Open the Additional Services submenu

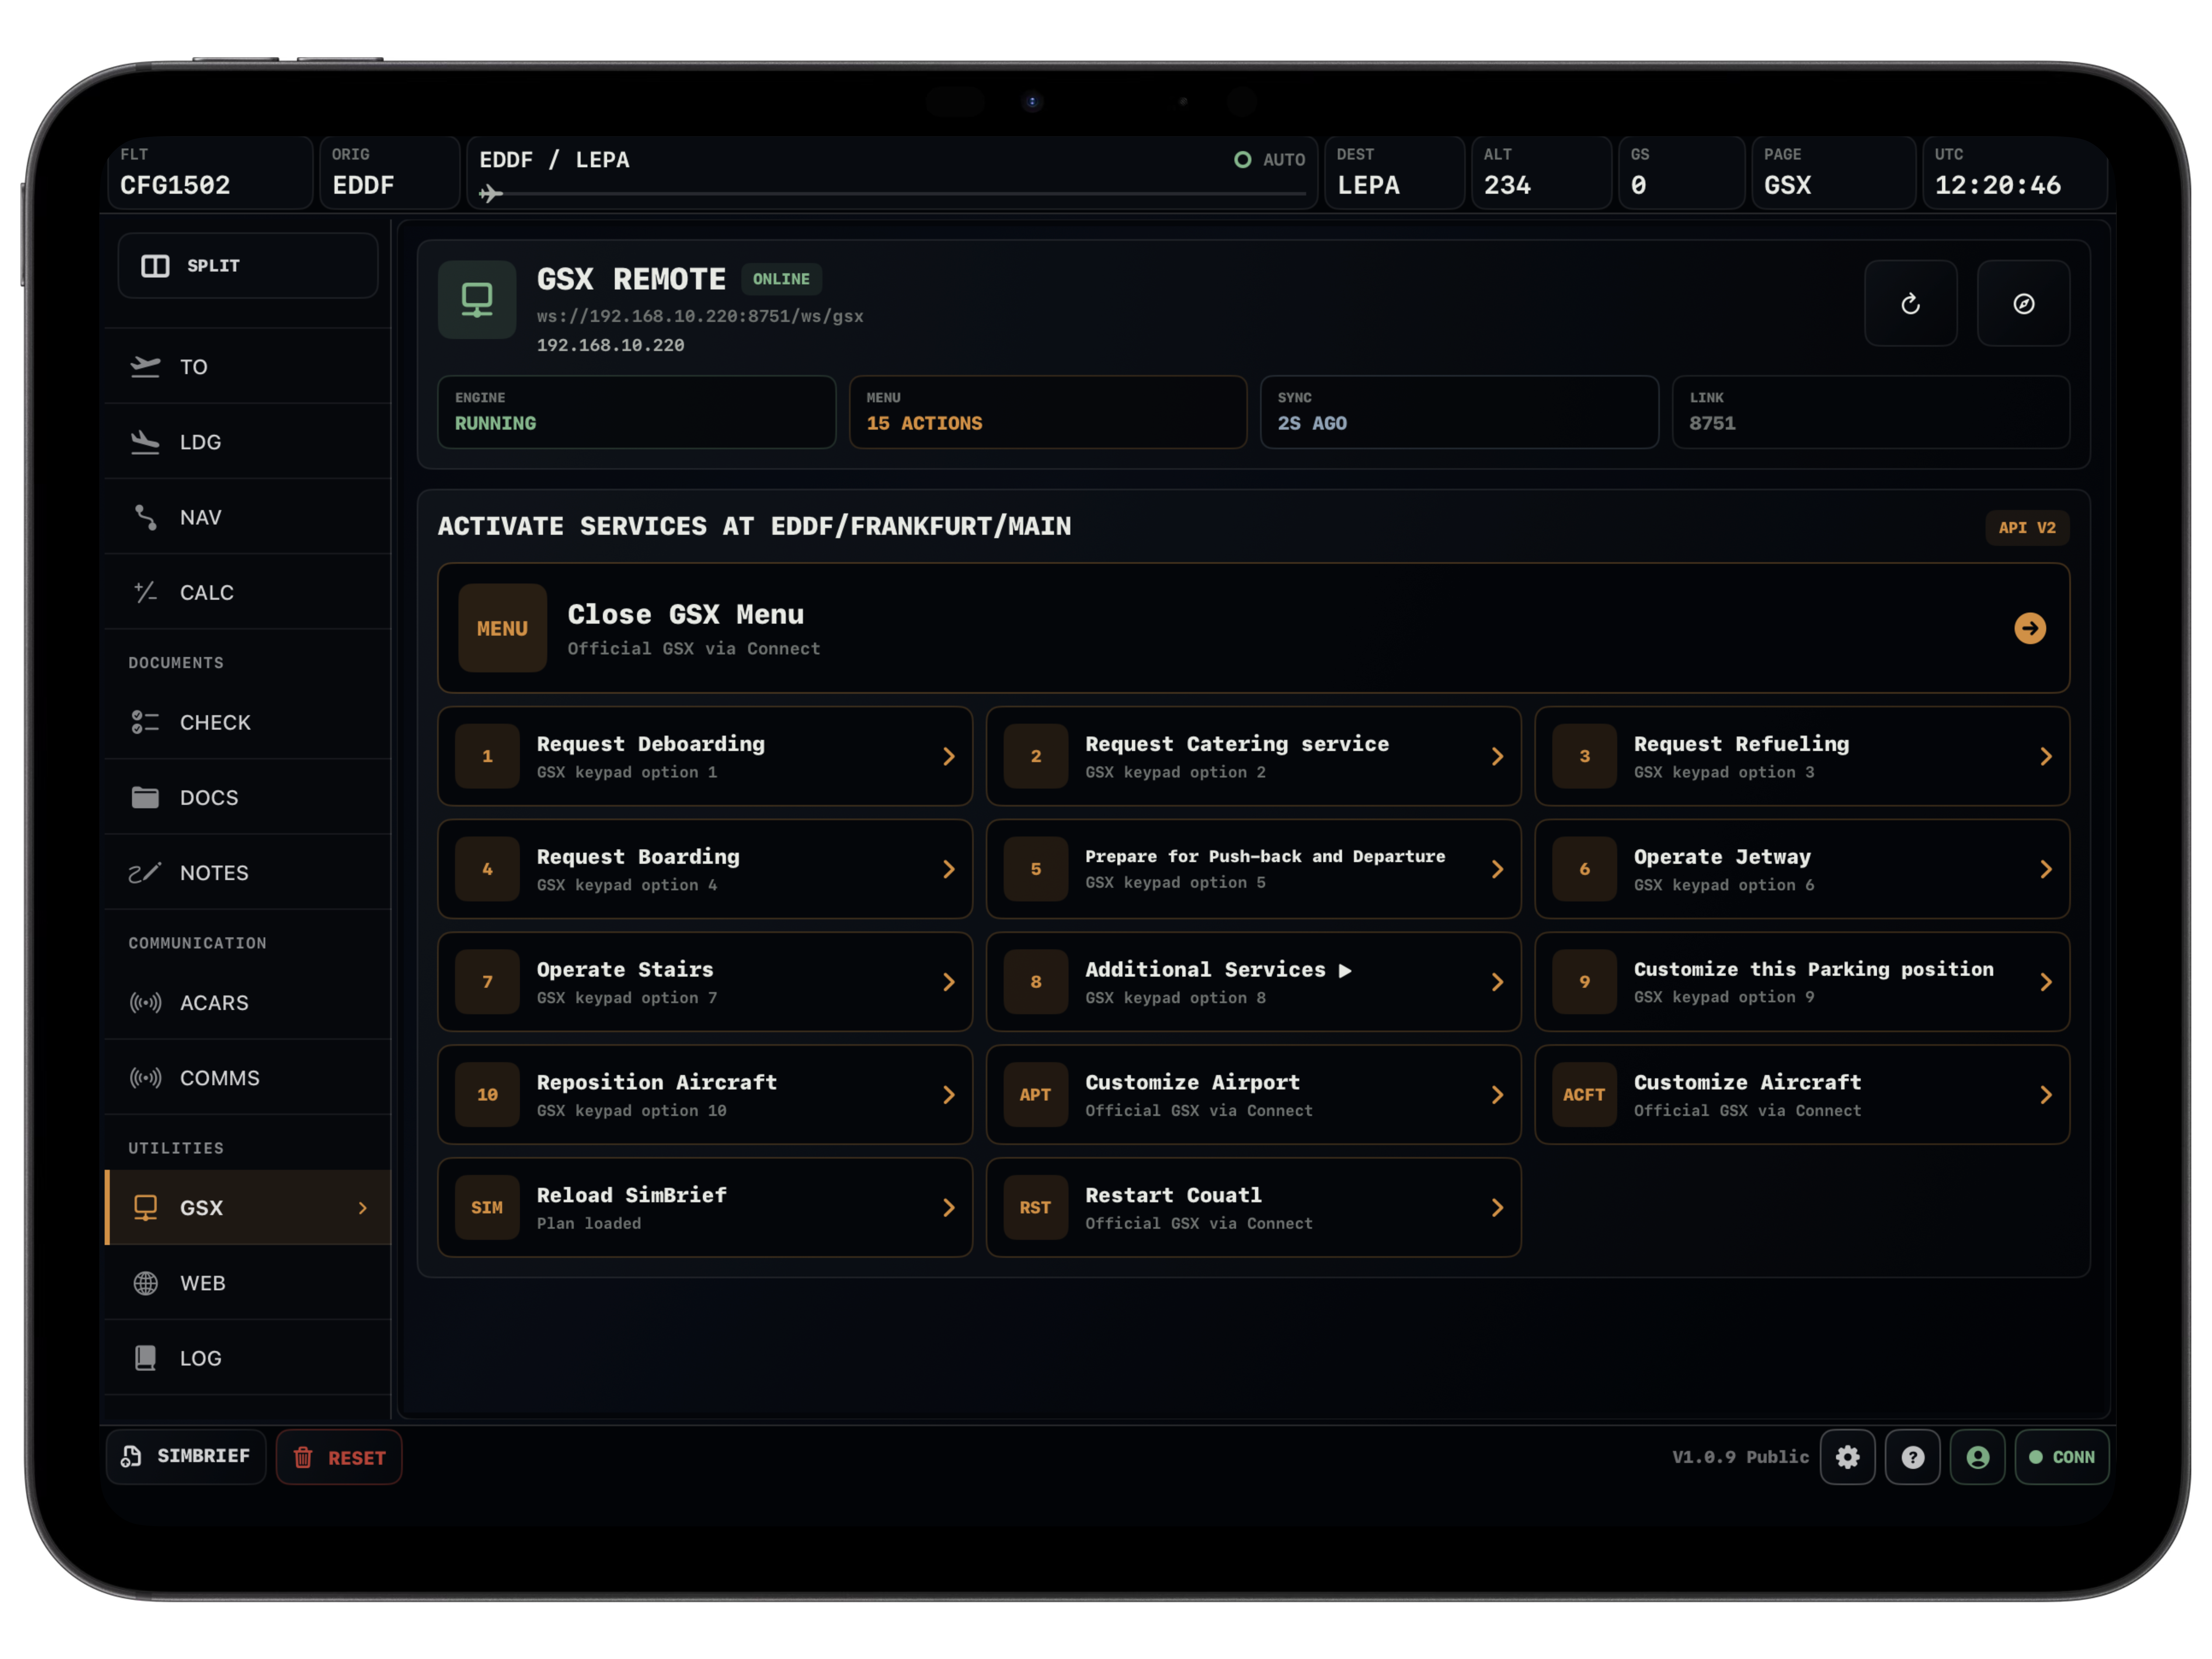pyautogui.click(x=1253, y=982)
